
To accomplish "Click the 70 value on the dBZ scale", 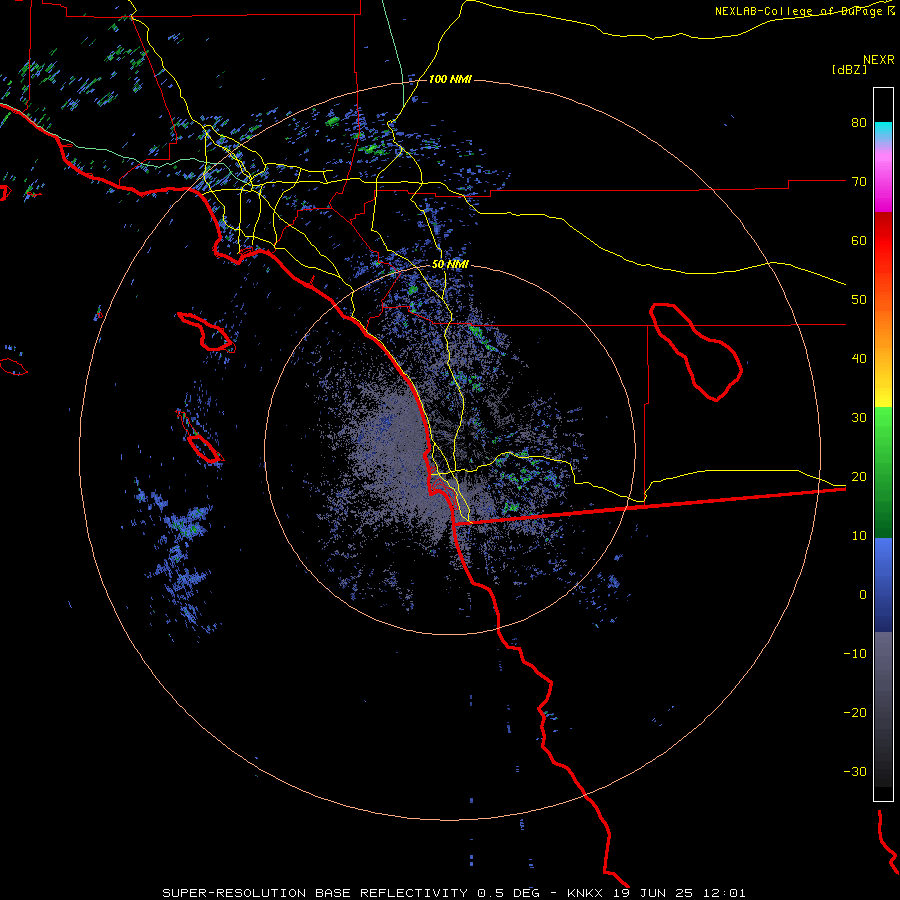I will [x=859, y=182].
